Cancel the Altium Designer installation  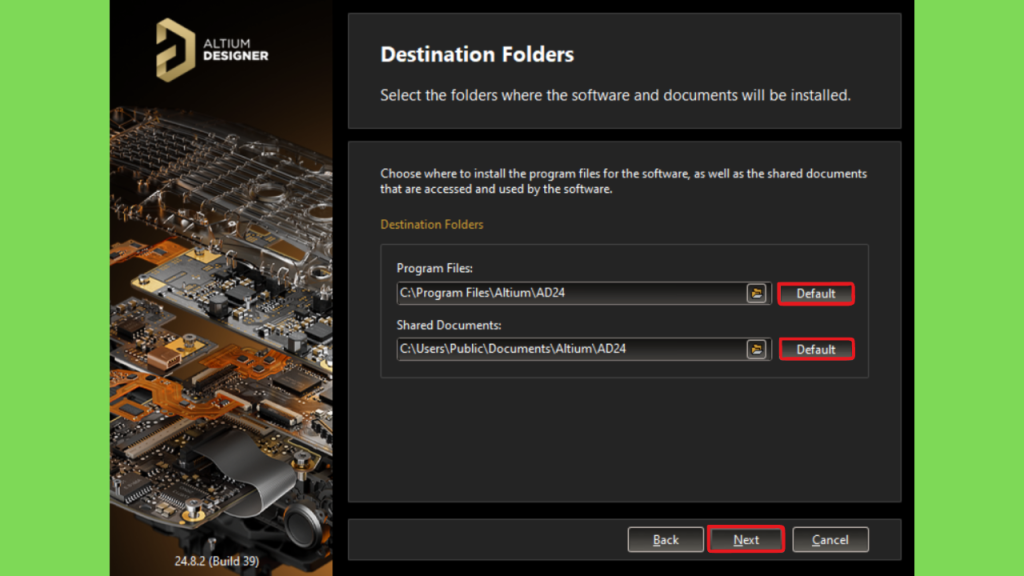(830, 539)
